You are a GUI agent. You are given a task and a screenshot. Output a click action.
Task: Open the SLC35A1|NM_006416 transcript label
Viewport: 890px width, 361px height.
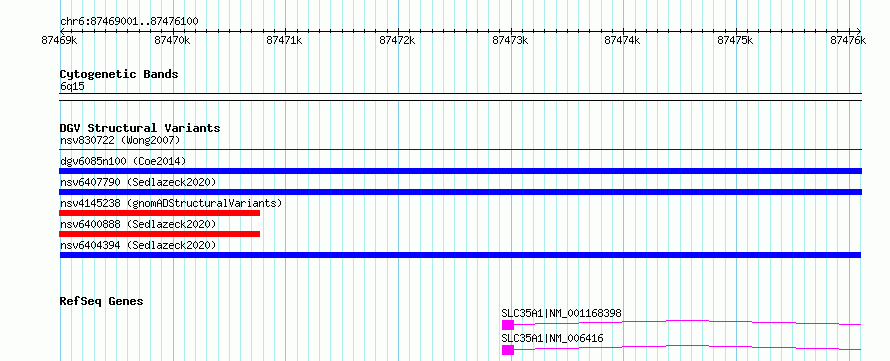tap(552, 338)
